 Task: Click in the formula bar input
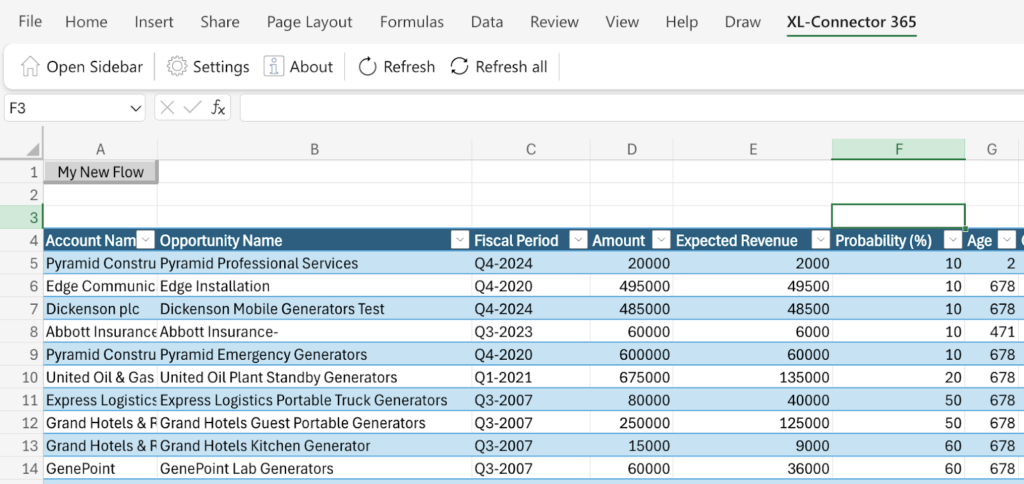pyautogui.click(x=632, y=108)
